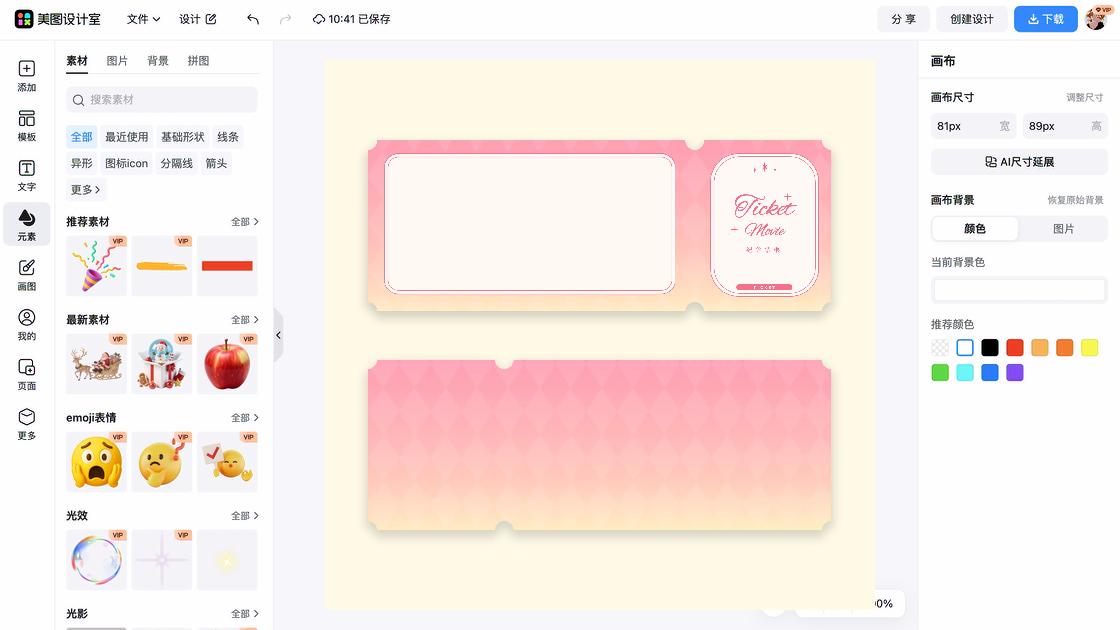Open the 更多 sidebar item with cube icon

pos(26,424)
